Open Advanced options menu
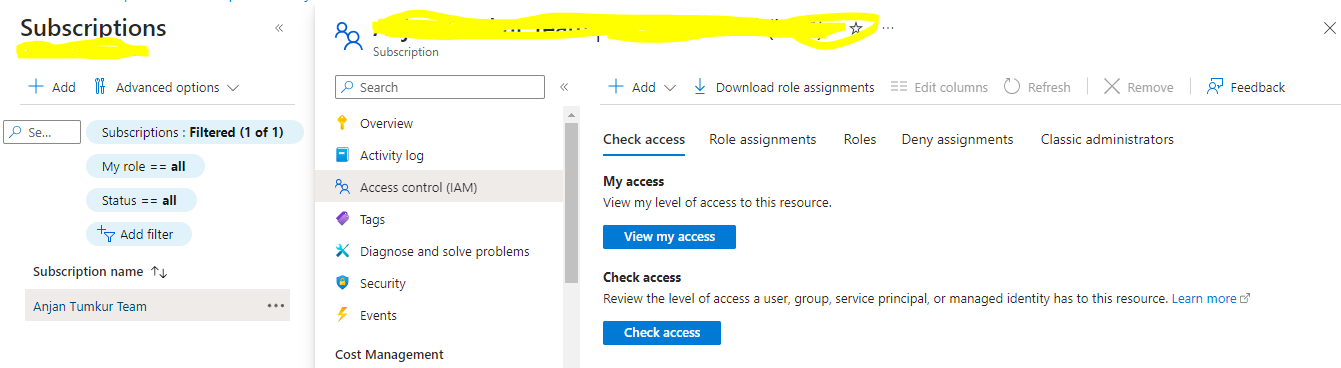The image size is (1341, 368). tap(167, 87)
